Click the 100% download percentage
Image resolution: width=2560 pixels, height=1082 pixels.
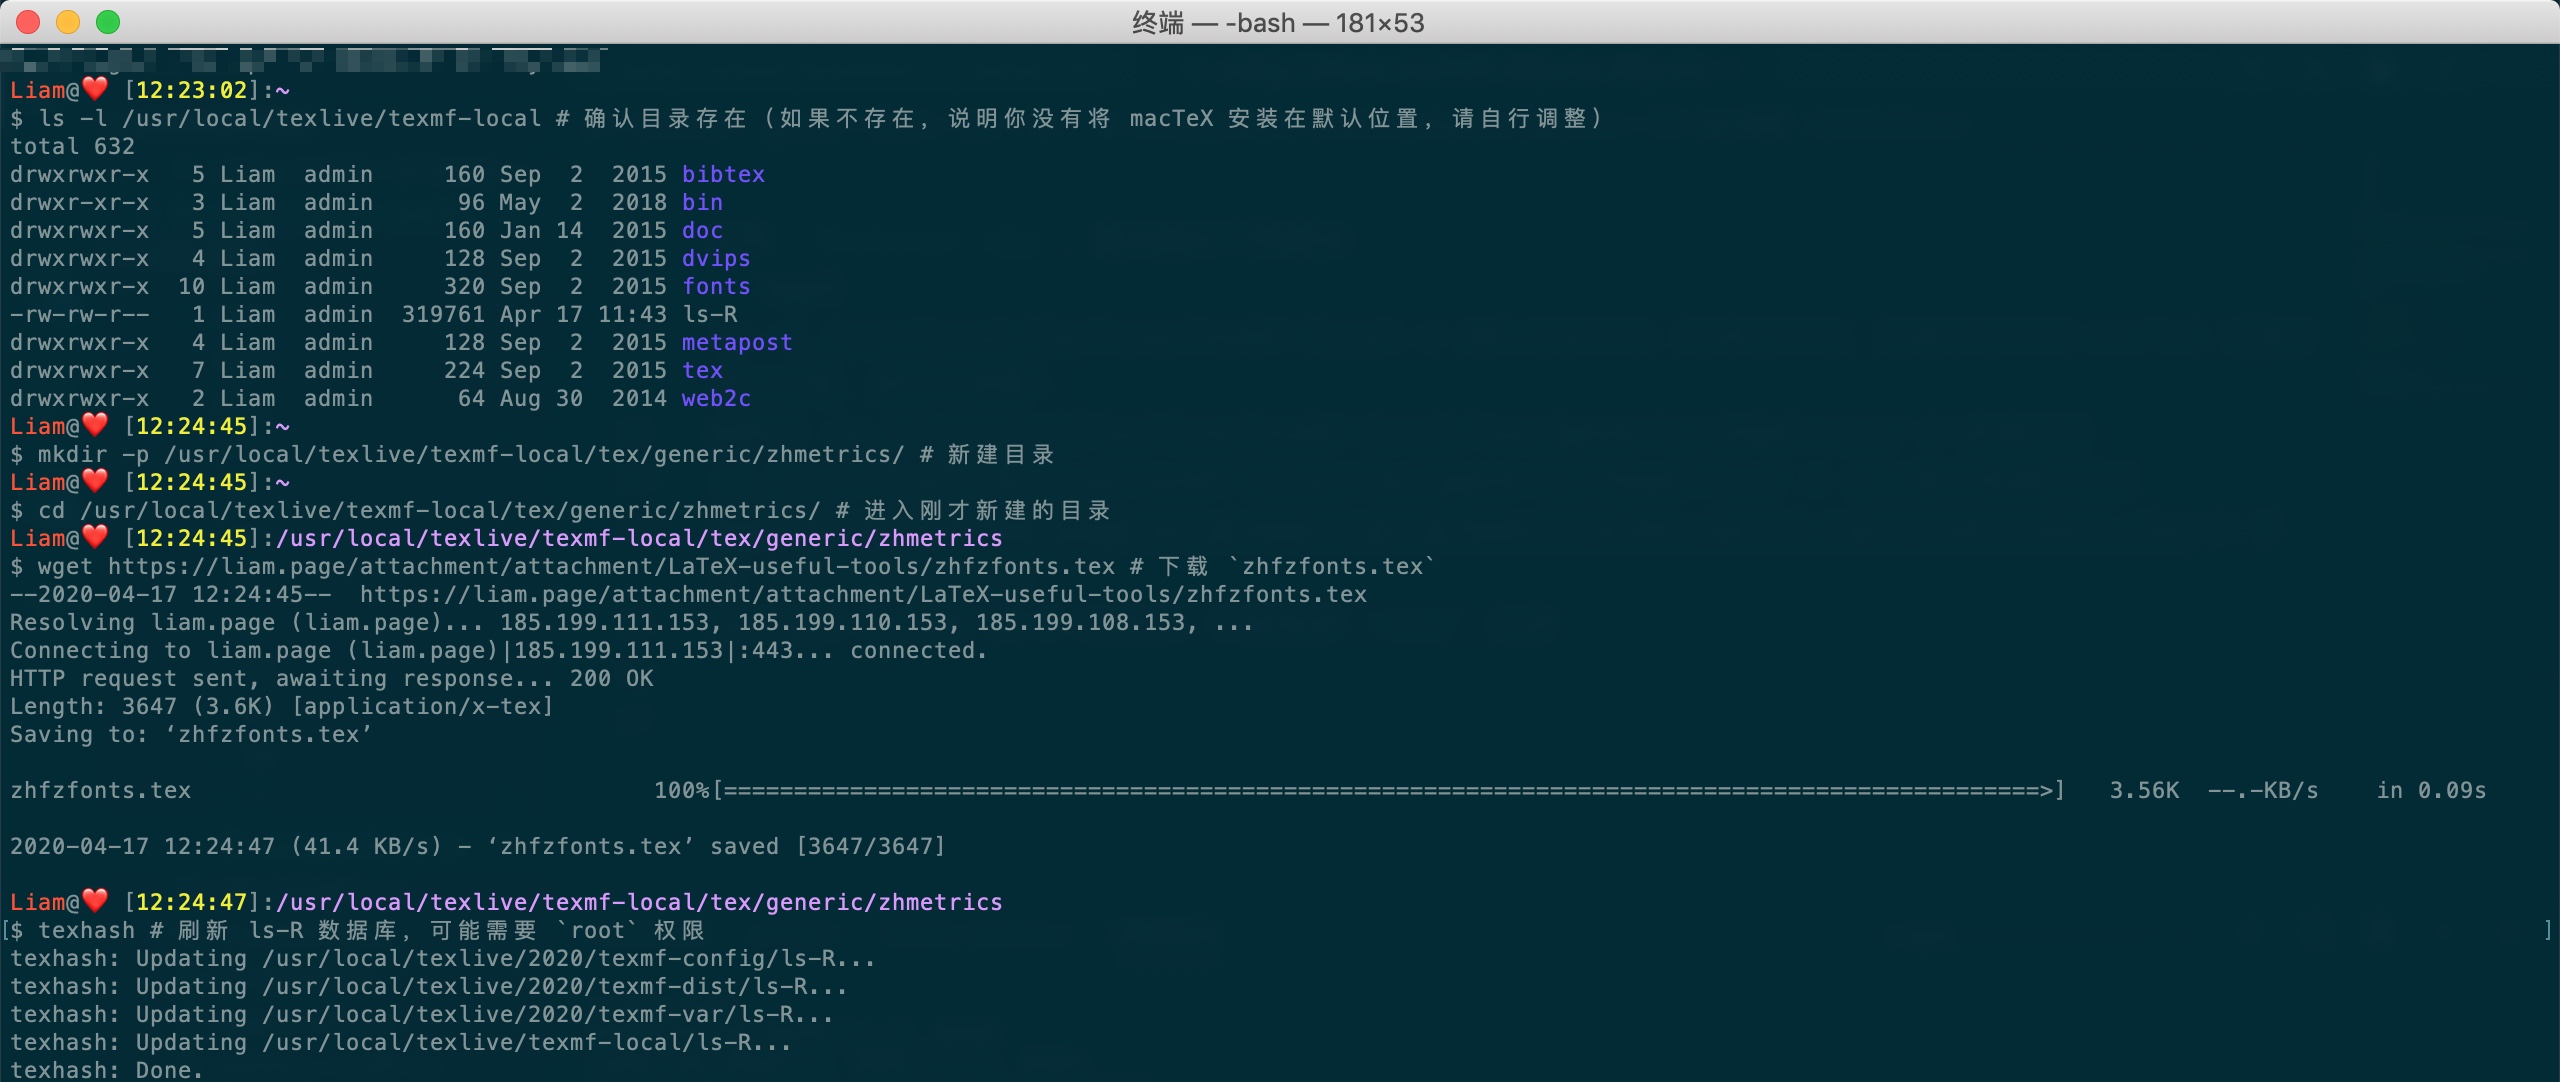(x=681, y=790)
